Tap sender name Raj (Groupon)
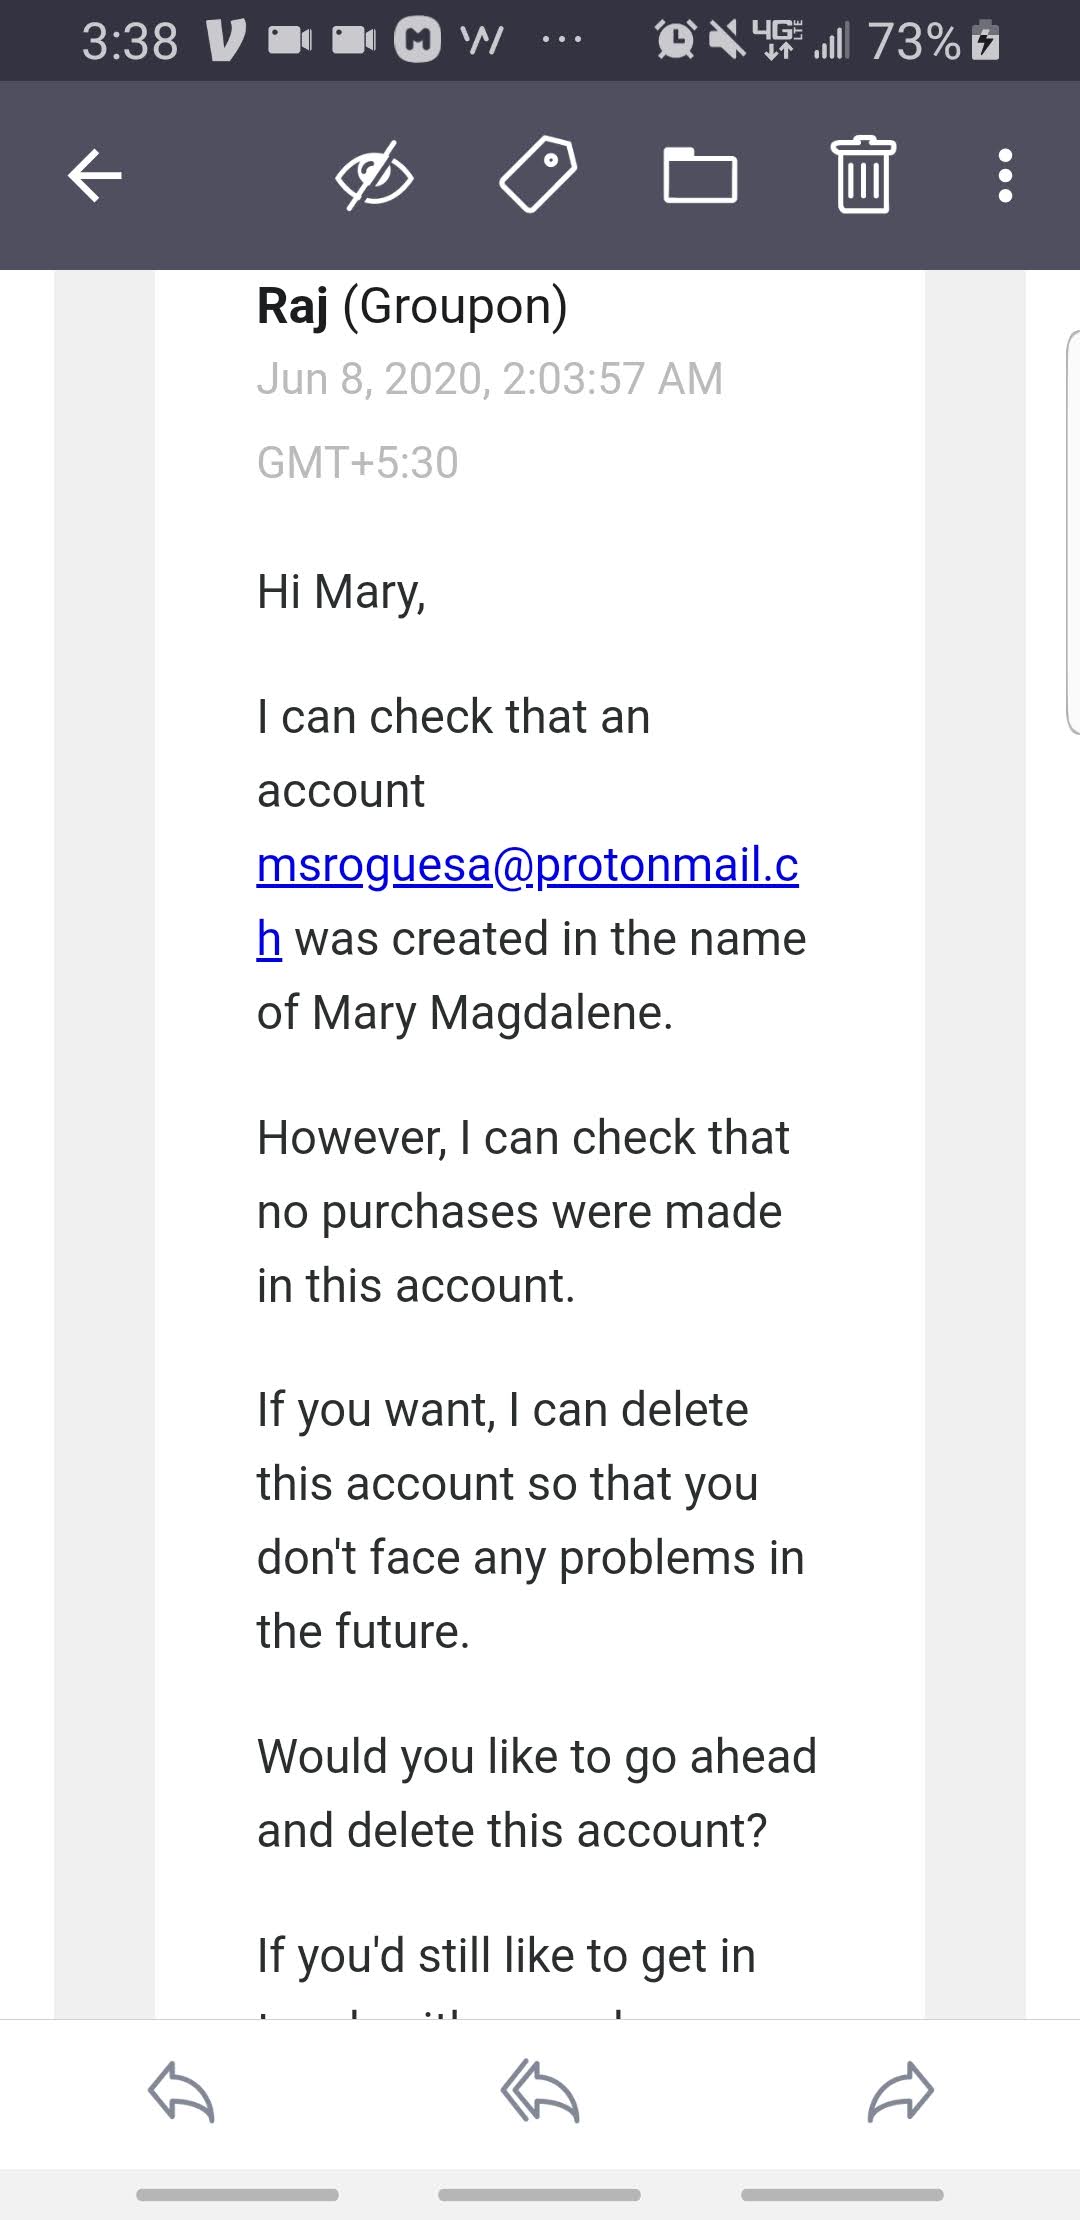Image resolution: width=1080 pixels, height=2220 pixels. point(412,306)
